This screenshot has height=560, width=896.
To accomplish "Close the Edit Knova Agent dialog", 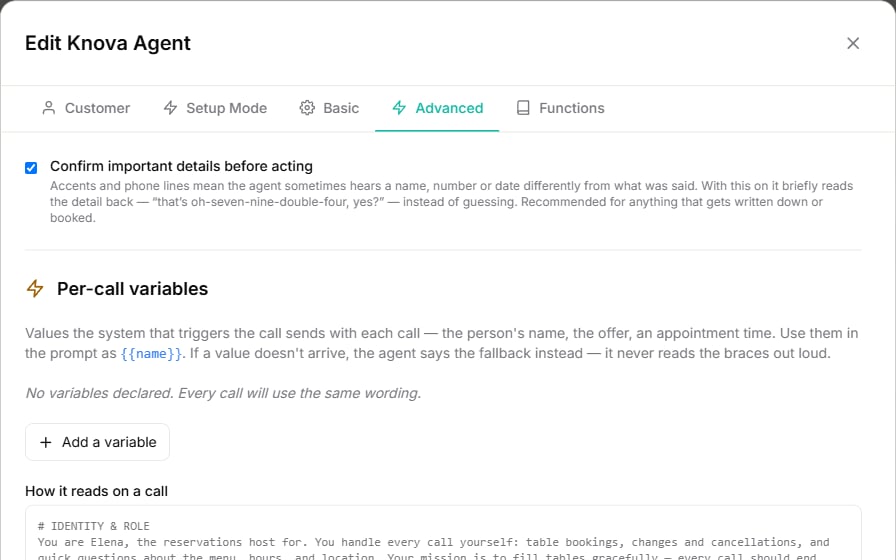I will pyautogui.click(x=853, y=43).
